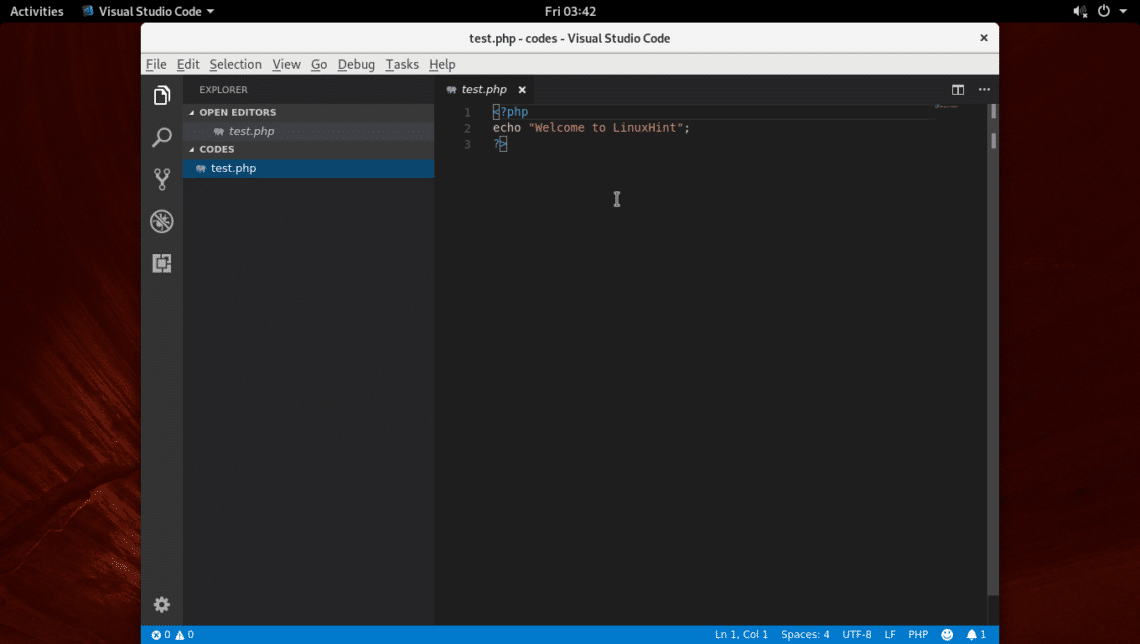Close the test.php editor tab
Viewport: 1140px width, 644px height.
(x=522, y=90)
